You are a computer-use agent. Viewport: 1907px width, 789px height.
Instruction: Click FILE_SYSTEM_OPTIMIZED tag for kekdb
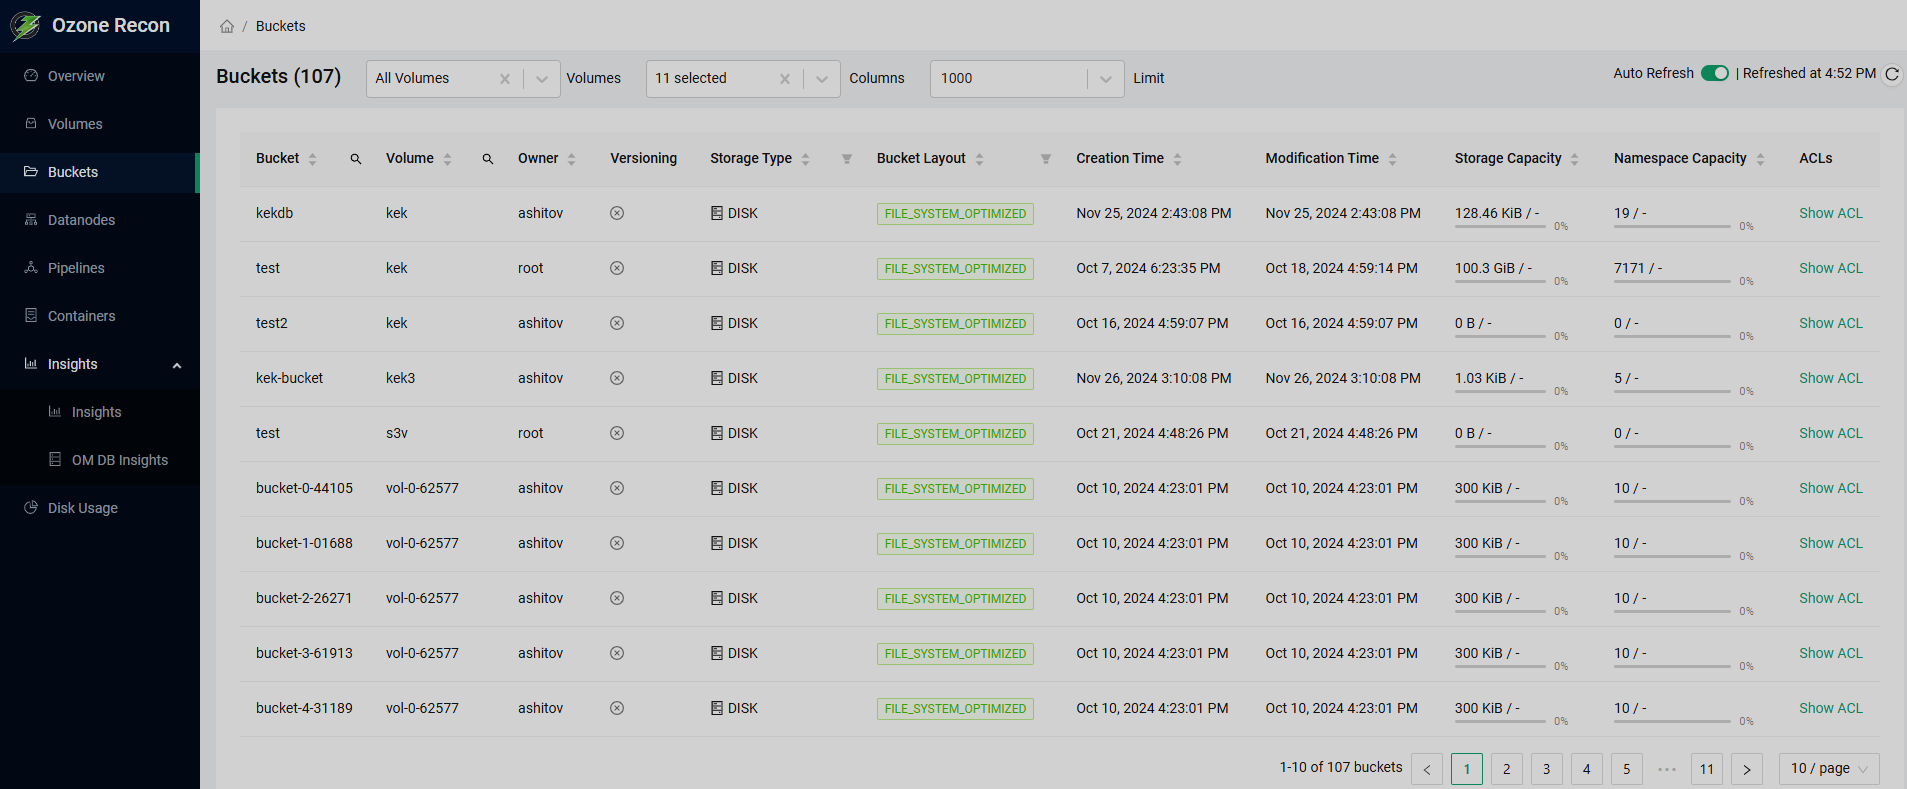[x=955, y=214]
